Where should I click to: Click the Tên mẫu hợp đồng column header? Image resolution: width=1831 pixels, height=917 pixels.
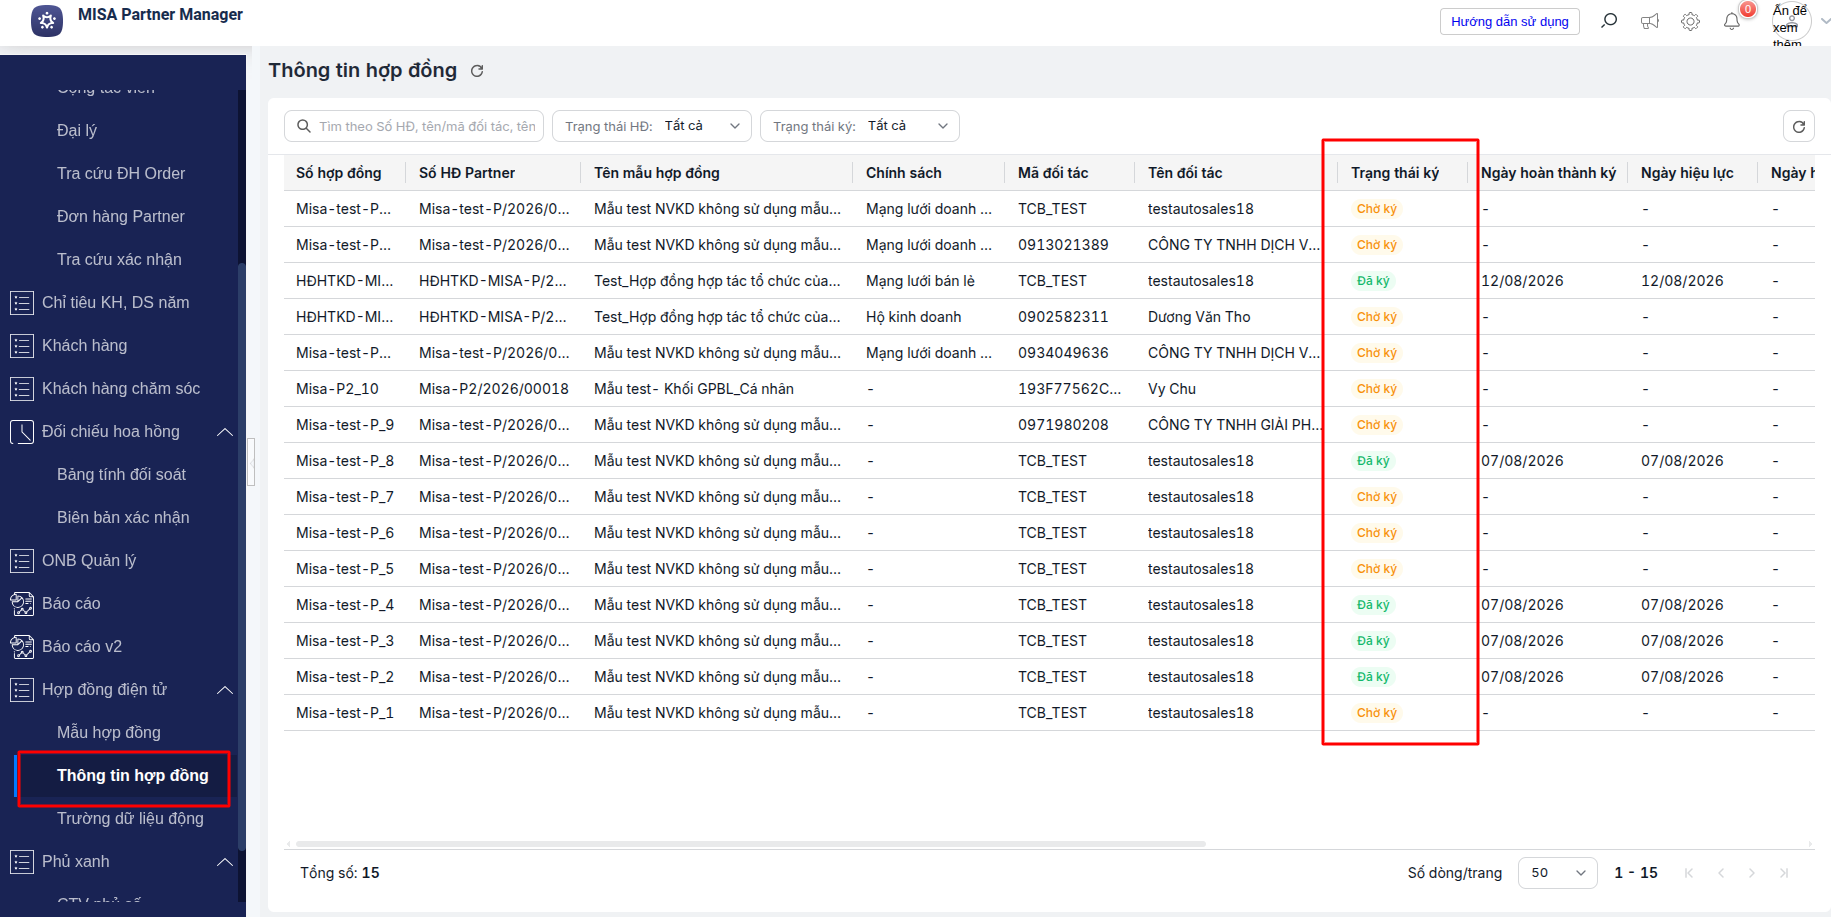click(x=657, y=173)
